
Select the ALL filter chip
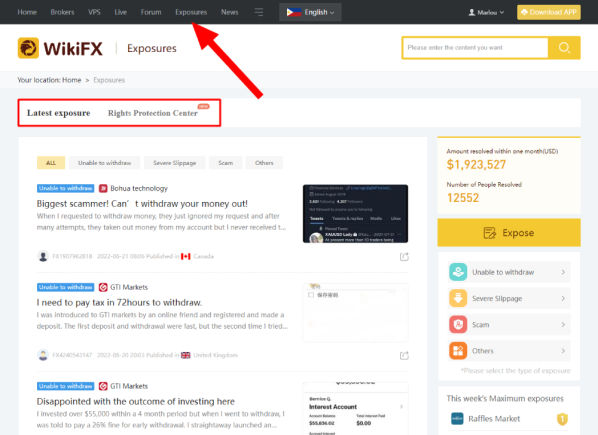coord(51,163)
